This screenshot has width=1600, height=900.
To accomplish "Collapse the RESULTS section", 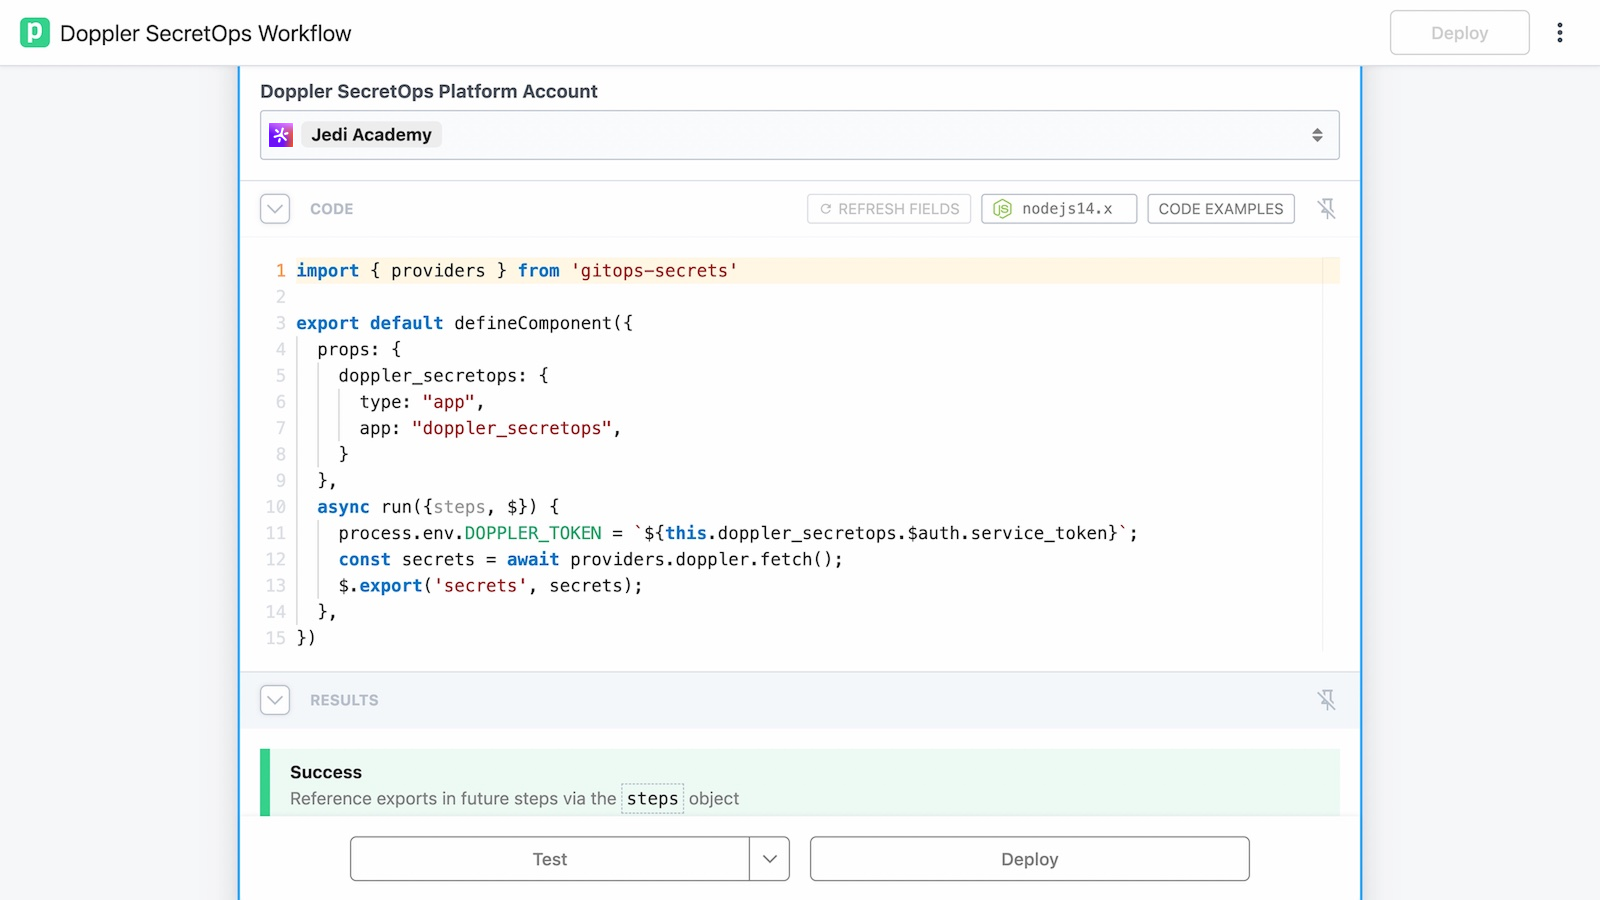I will 275,700.
